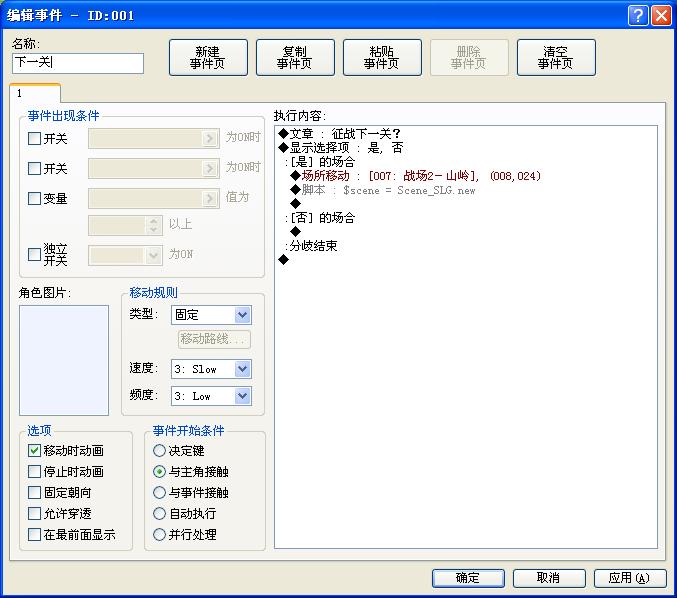Select the last empty command line after 分歧结束

point(284,259)
